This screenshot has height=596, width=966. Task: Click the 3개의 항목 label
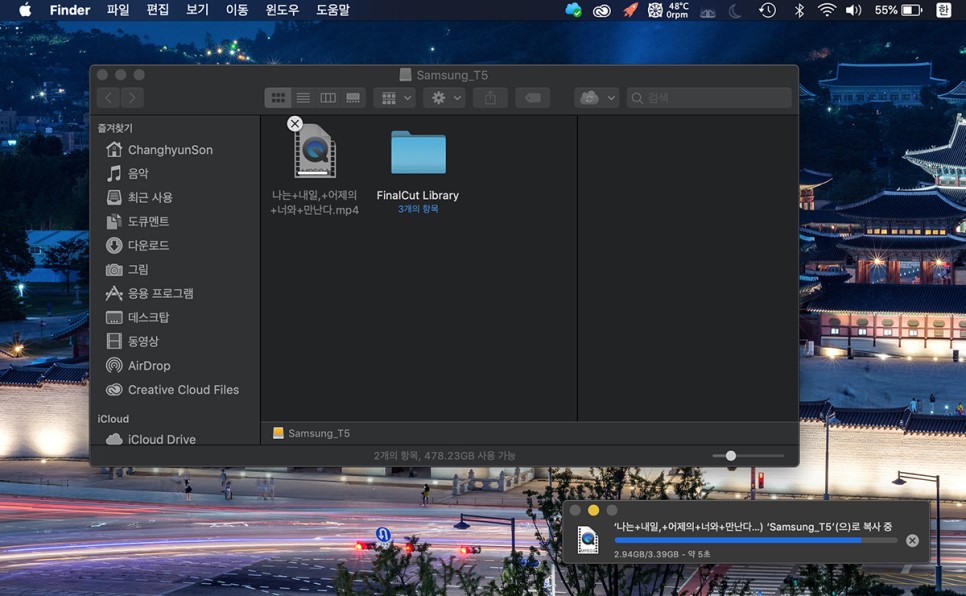coord(418,209)
